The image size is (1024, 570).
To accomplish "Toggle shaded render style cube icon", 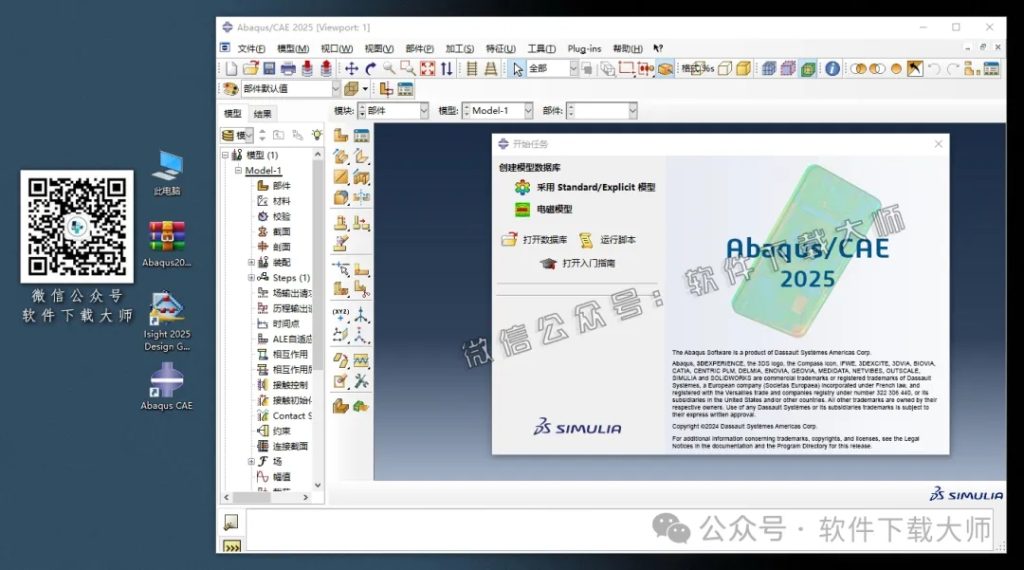I will coord(743,69).
